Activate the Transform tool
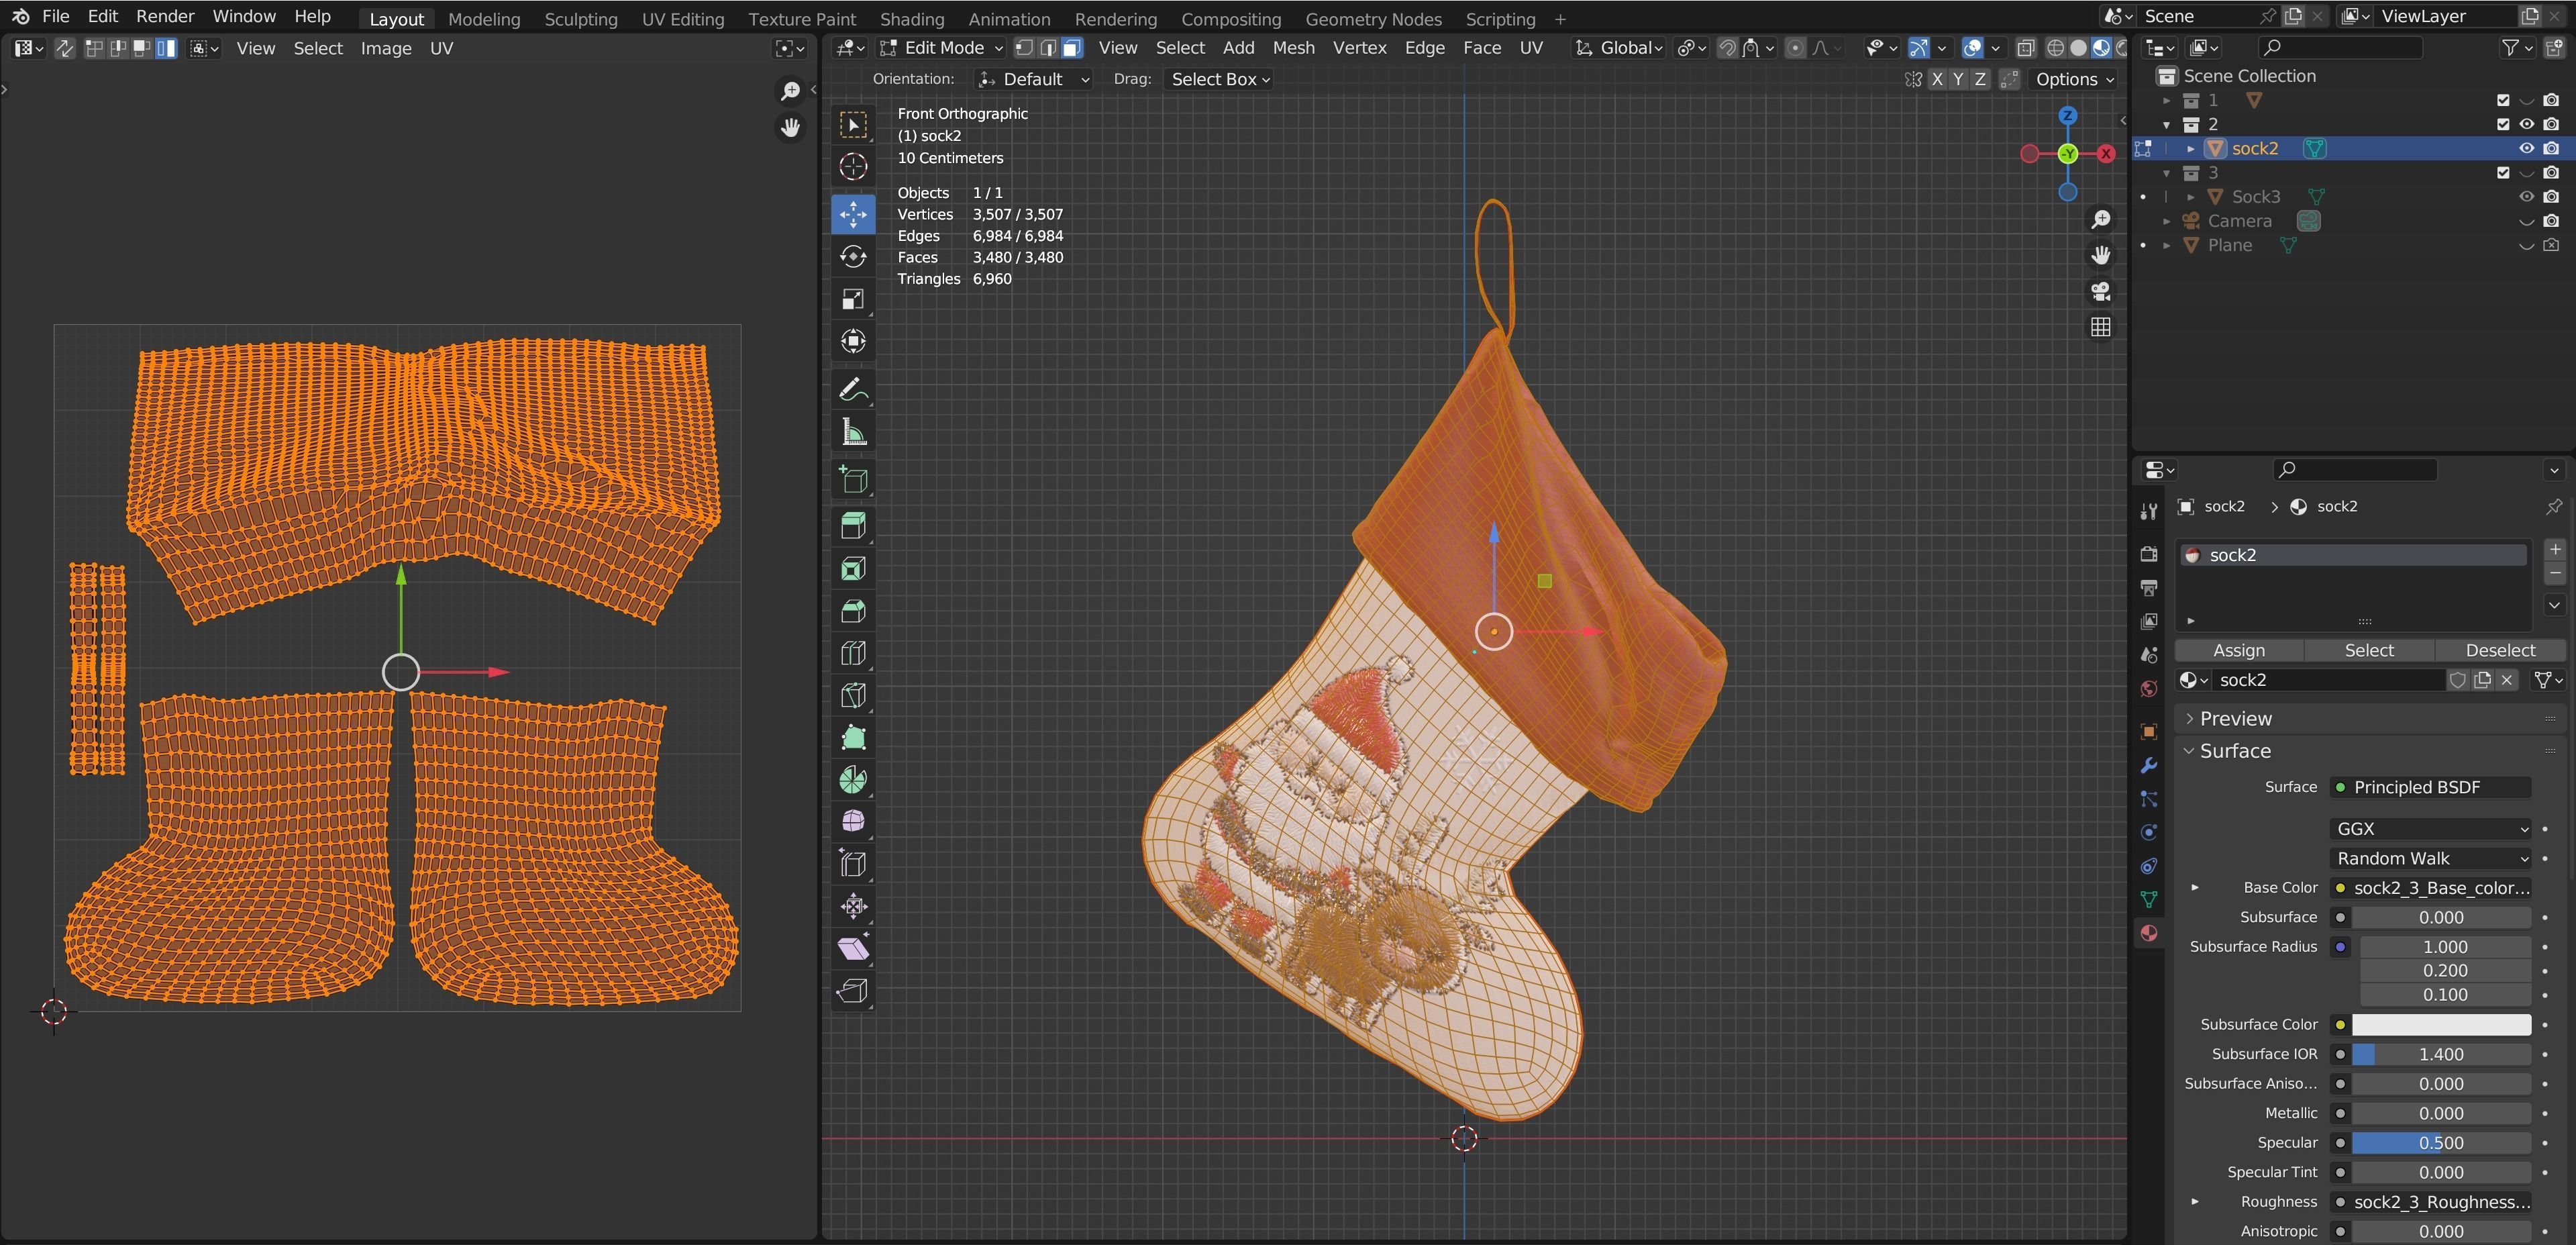Image resolution: width=2576 pixels, height=1245 pixels. (853, 341)
